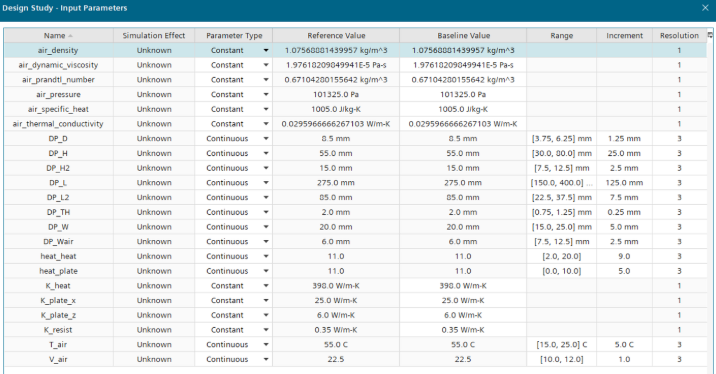Open Parameter Type dropdown for DP_D
The image size is (716, 374).
click(x=266, y=138)
